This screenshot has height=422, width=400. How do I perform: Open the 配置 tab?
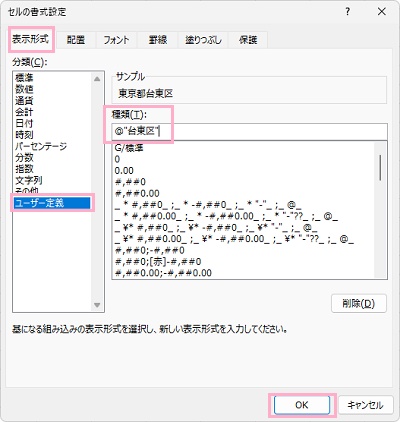(76, 40)
